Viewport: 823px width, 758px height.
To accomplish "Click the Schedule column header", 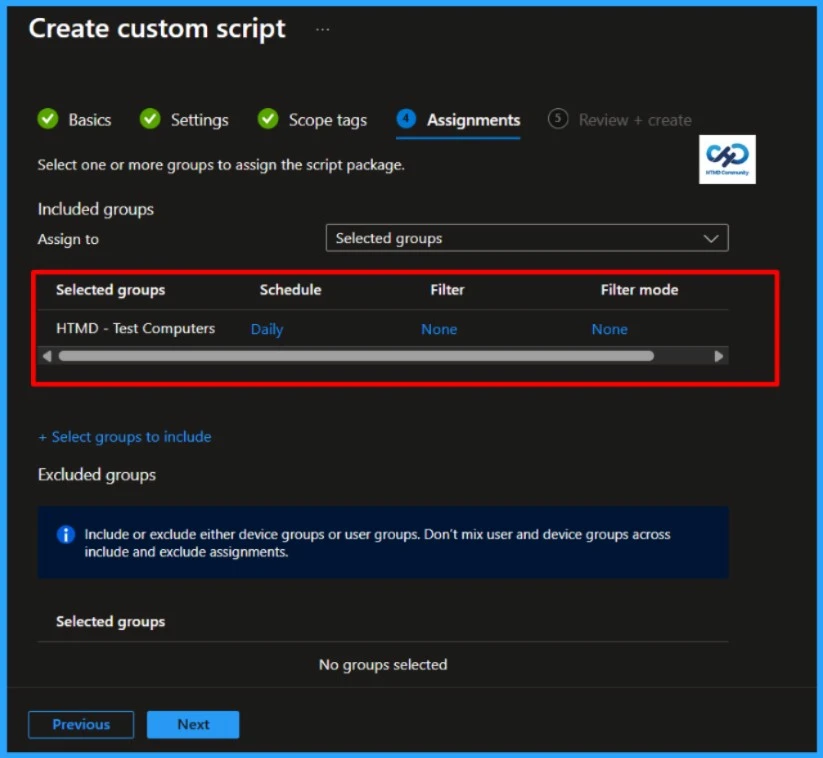I will [290, 290].
